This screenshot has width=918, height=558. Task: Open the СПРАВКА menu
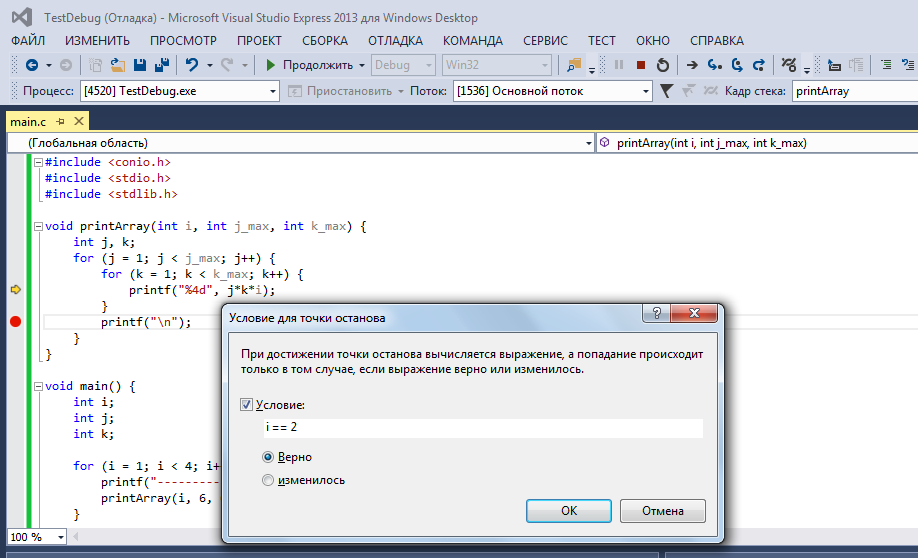tap(717, 40)
